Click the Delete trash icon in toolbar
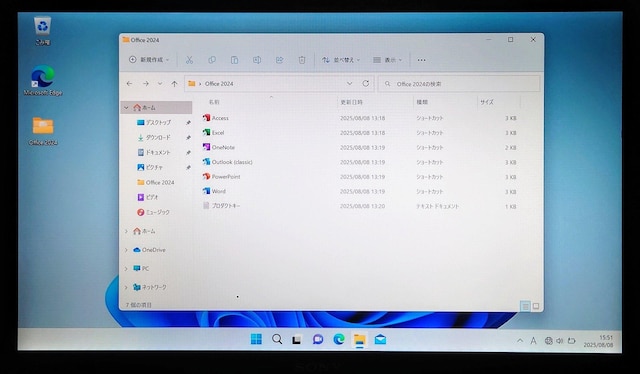This screenshot has width=640, height=374. point(302,60)
